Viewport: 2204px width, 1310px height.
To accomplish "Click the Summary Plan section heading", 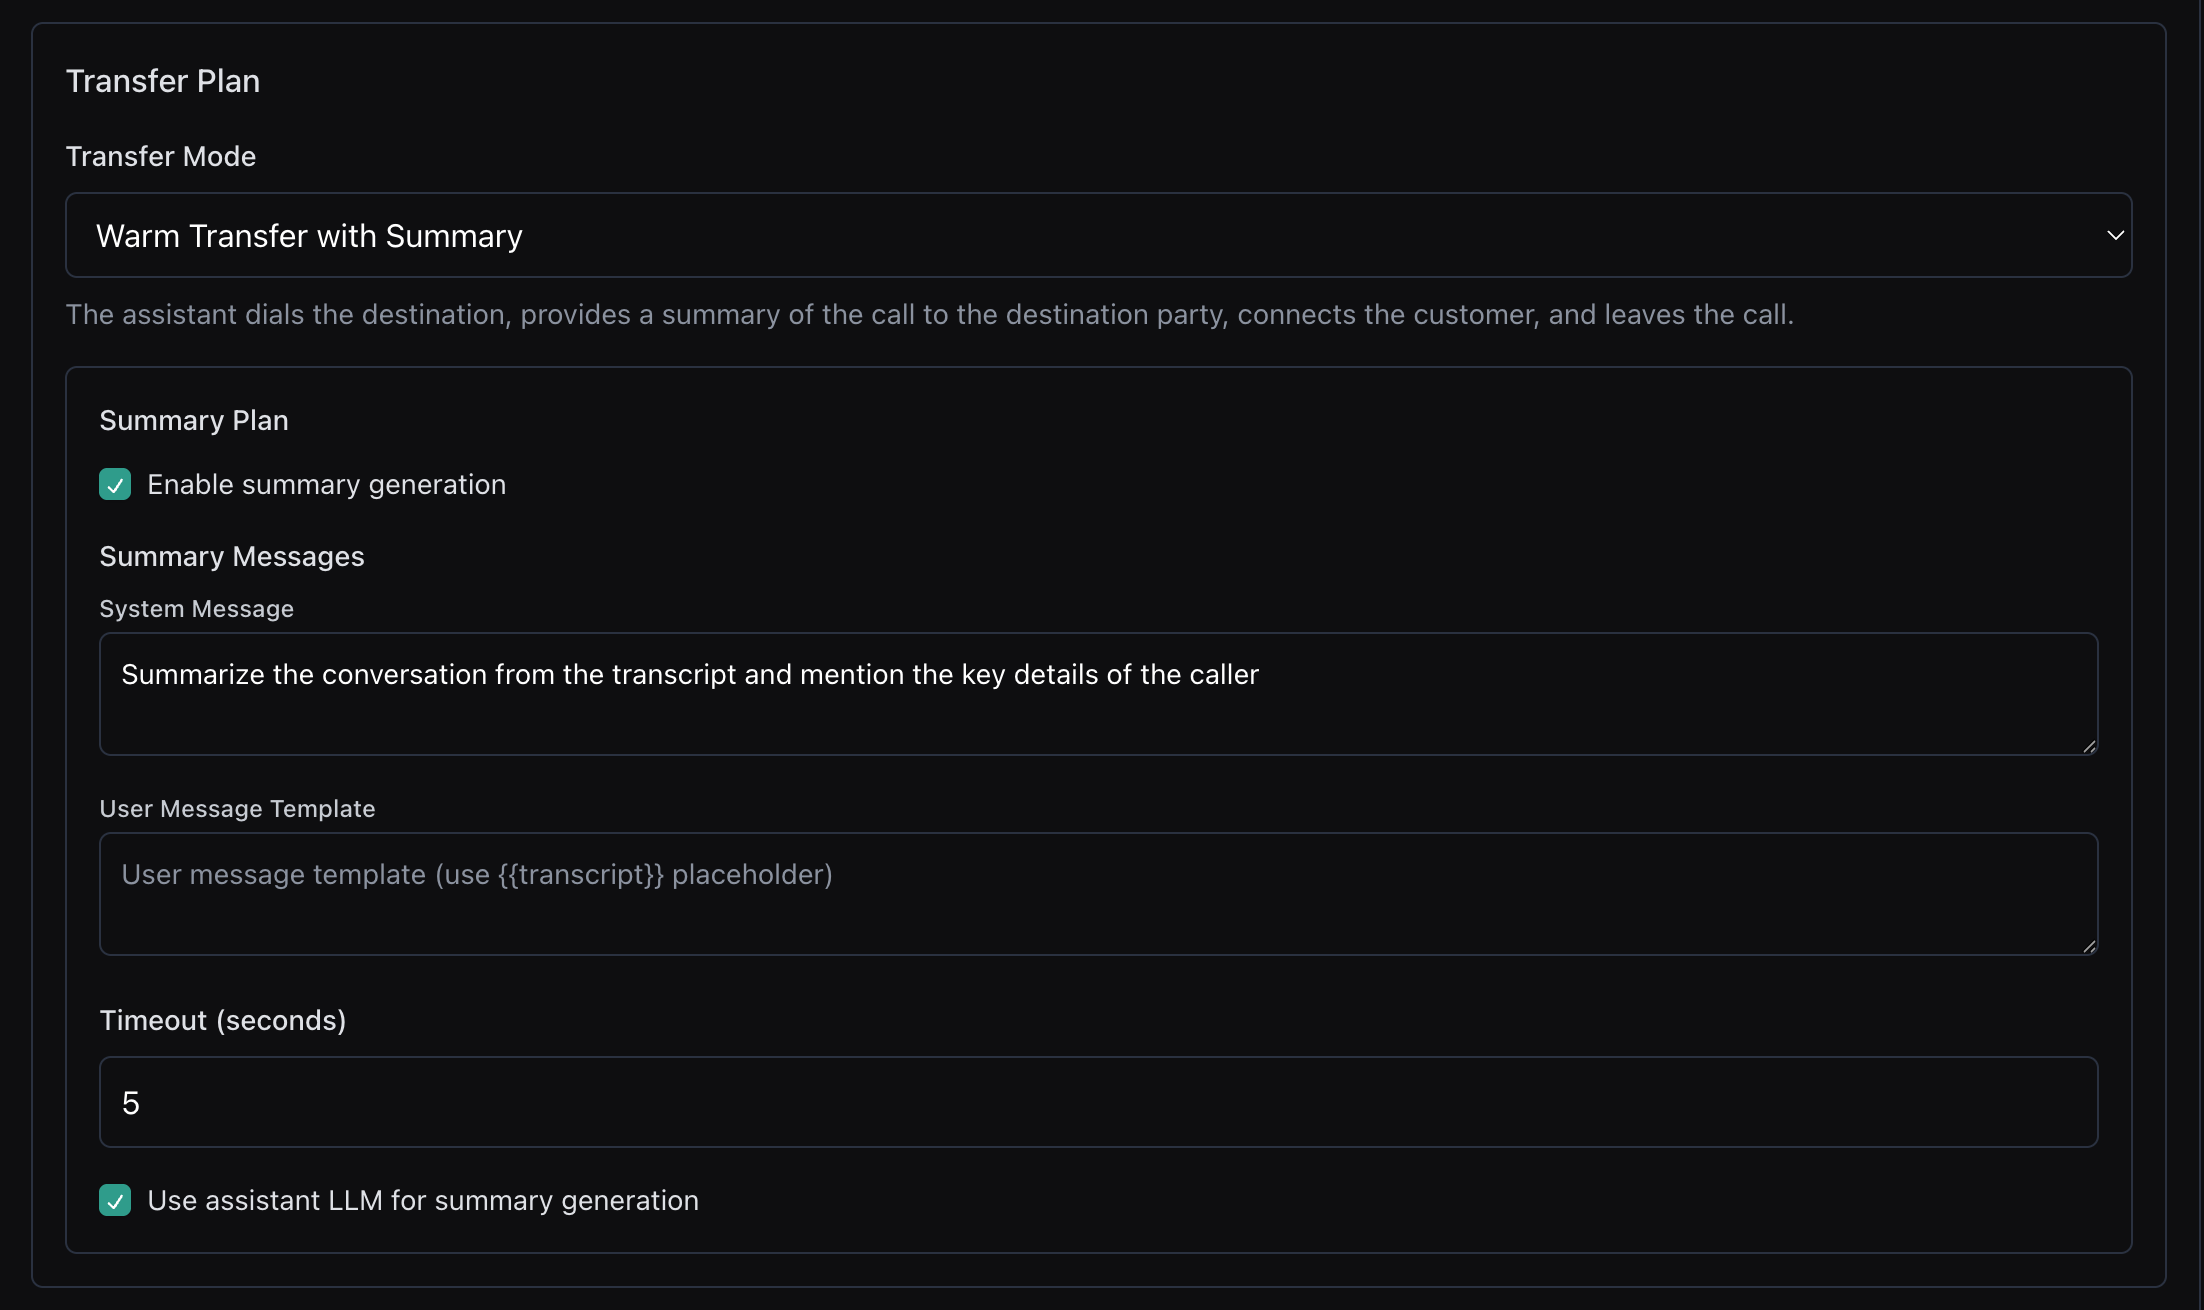I will (x=194, y=421).
